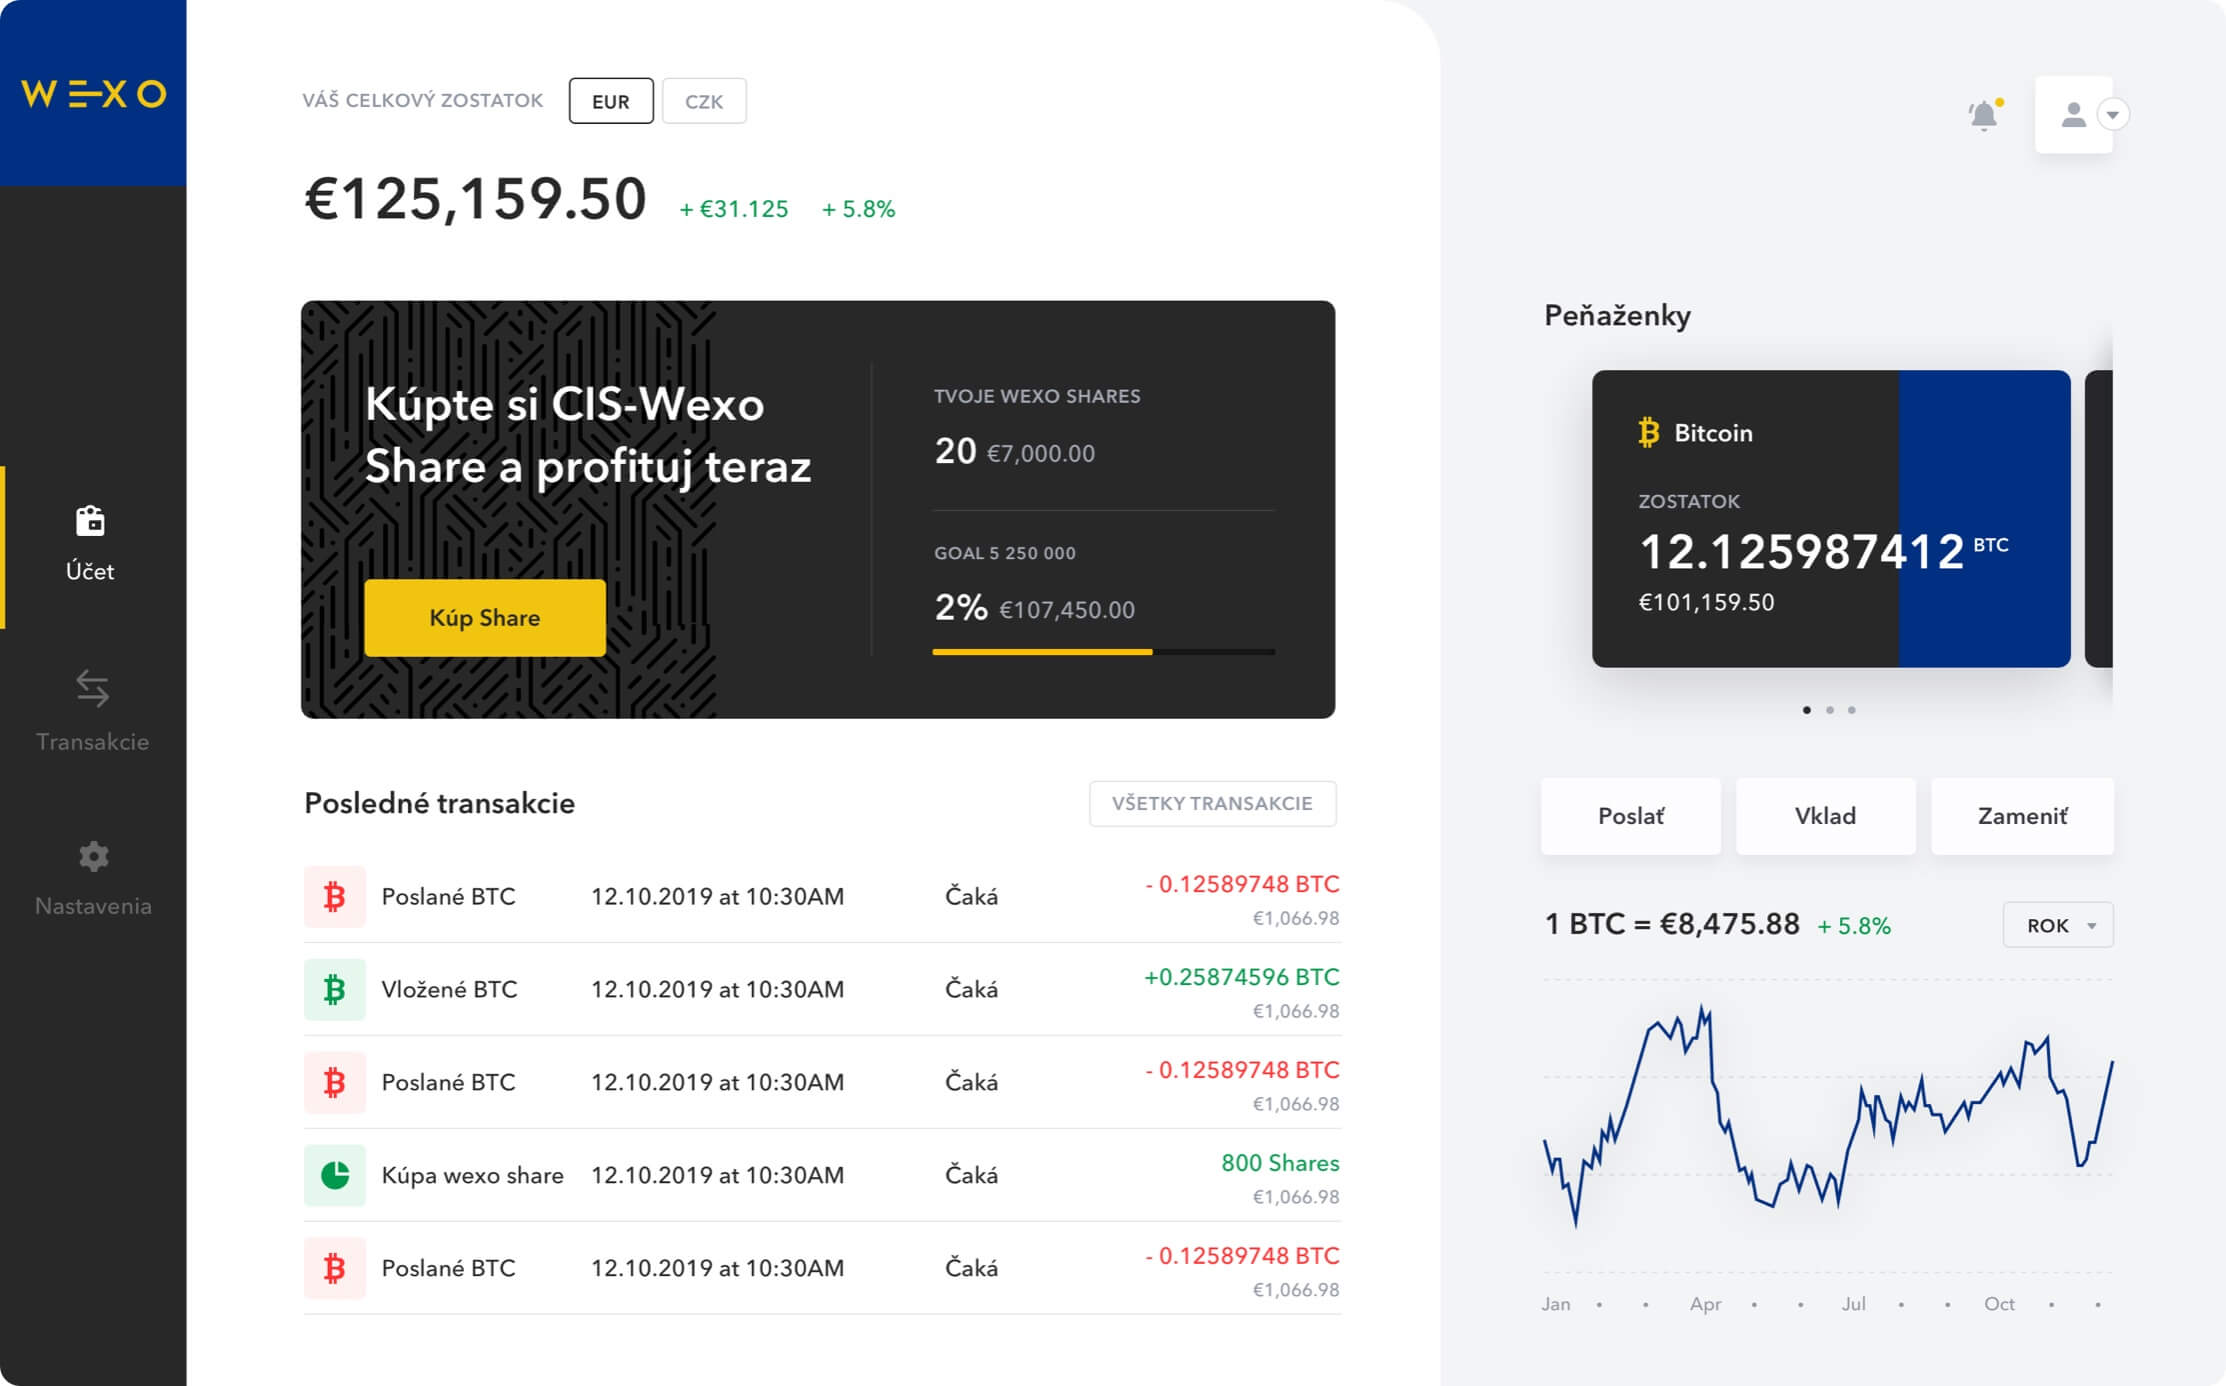The image size is (2226, 1386).
Task: Click the Poslať button
Action: tap(1630, 816)
